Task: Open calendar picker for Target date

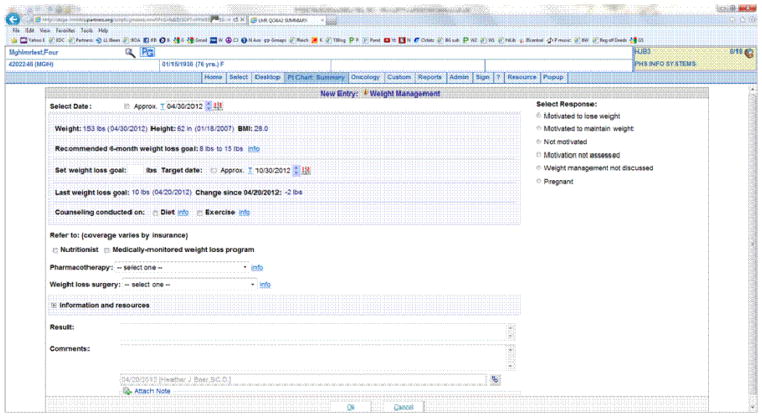Action: pos(306,170)
